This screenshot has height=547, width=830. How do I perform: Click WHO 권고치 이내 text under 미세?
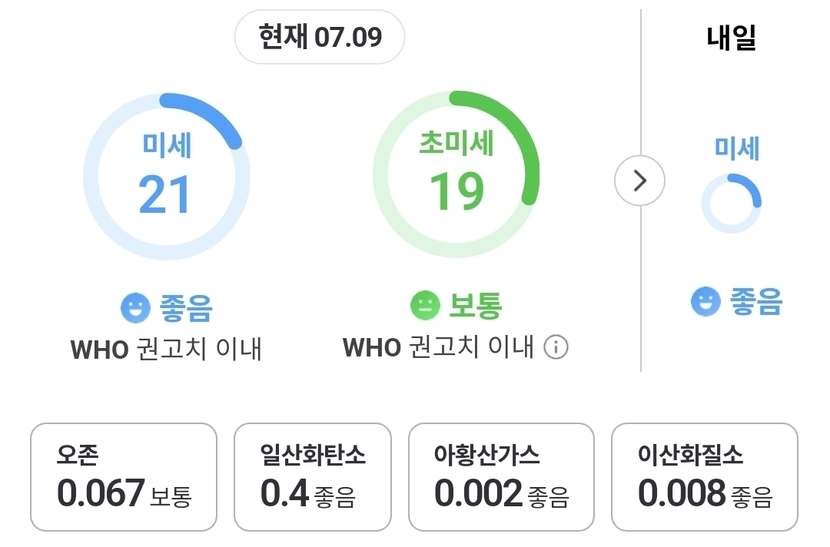(x=166, y=349)
